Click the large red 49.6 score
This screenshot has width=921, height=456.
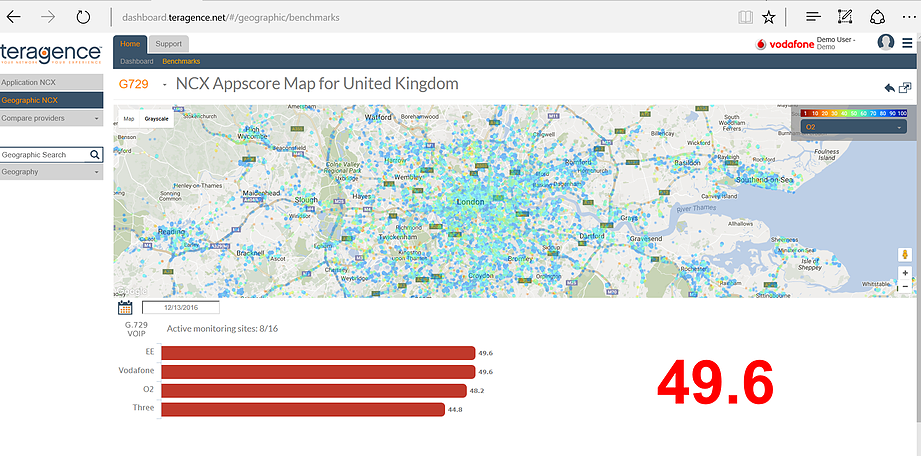pos(715,383)
